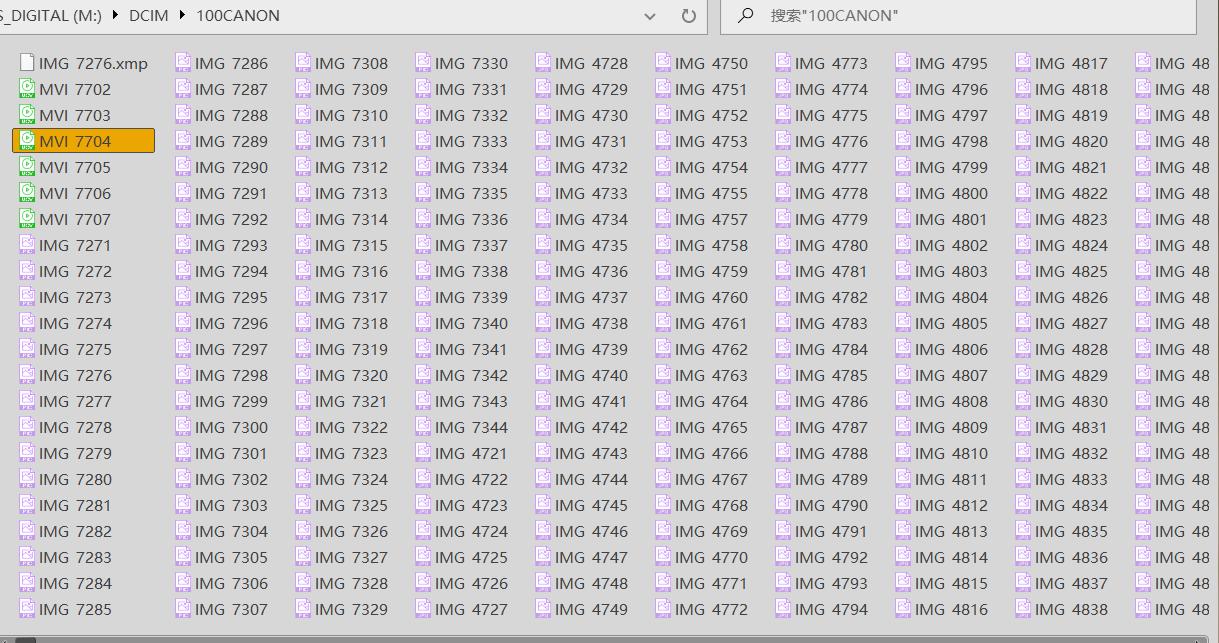Click the image icon of IMG 4728

coord(543,63)
